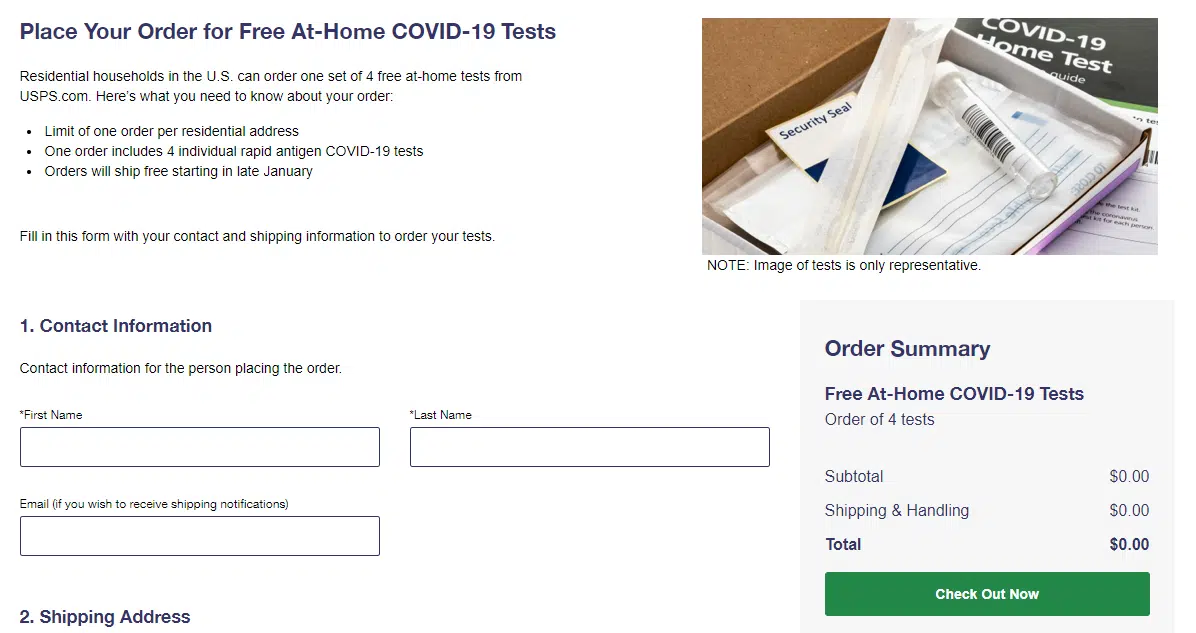Click the Subtotal row in Order Summary
This screenshot has height=633, width=1196.
[853, 476]
